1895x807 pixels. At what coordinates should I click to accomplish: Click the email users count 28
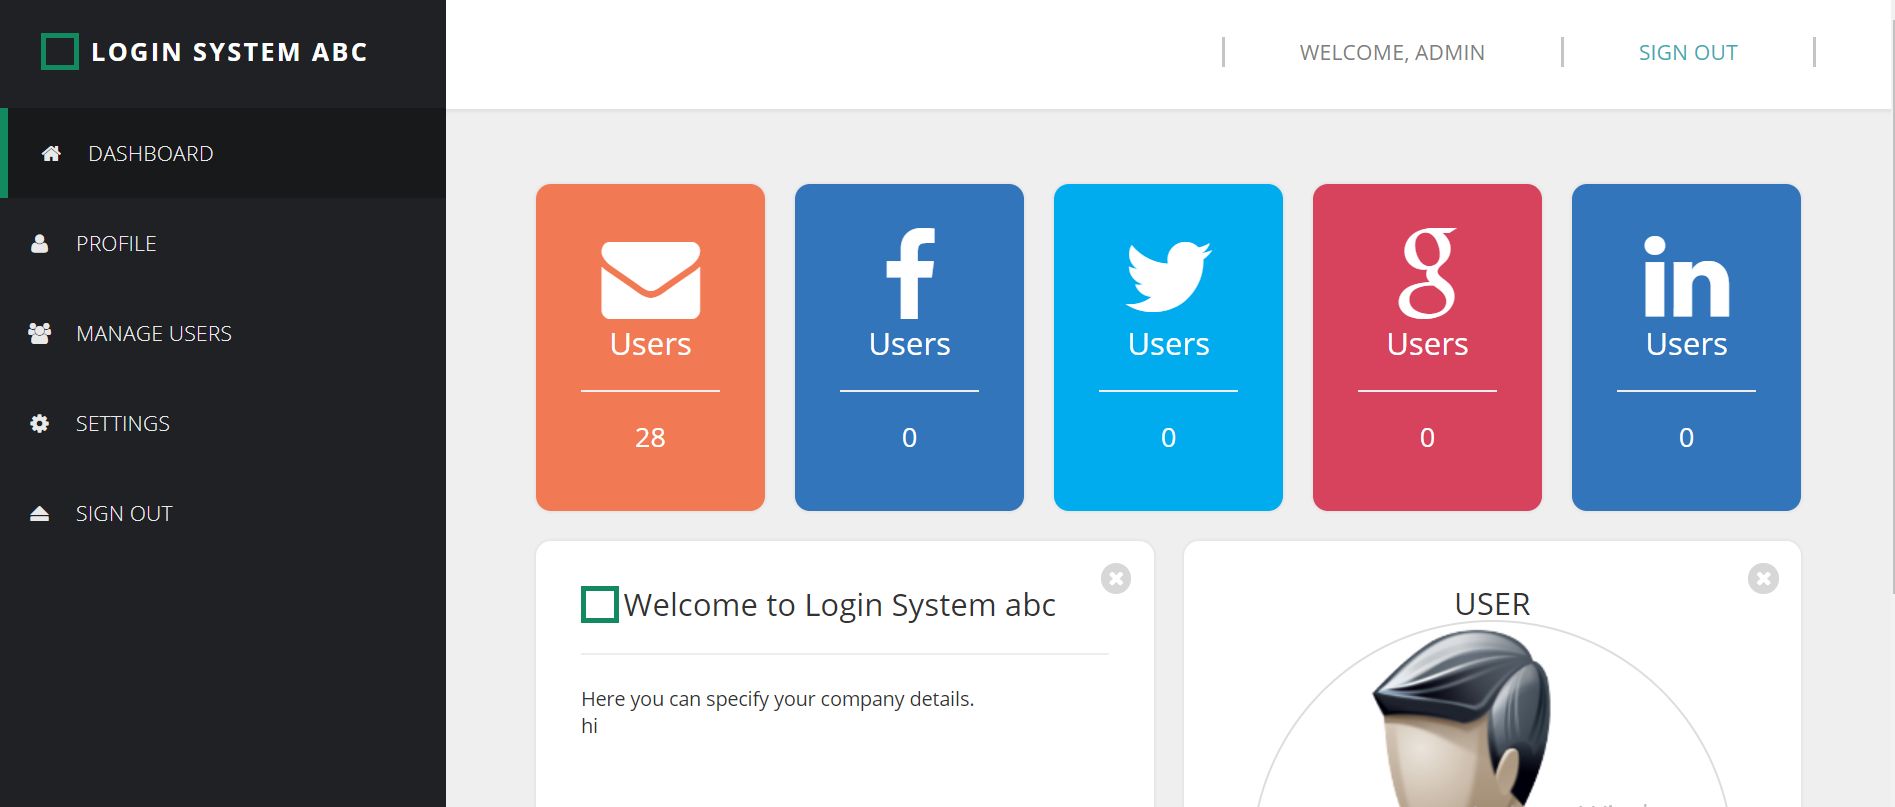pos(650,437)
